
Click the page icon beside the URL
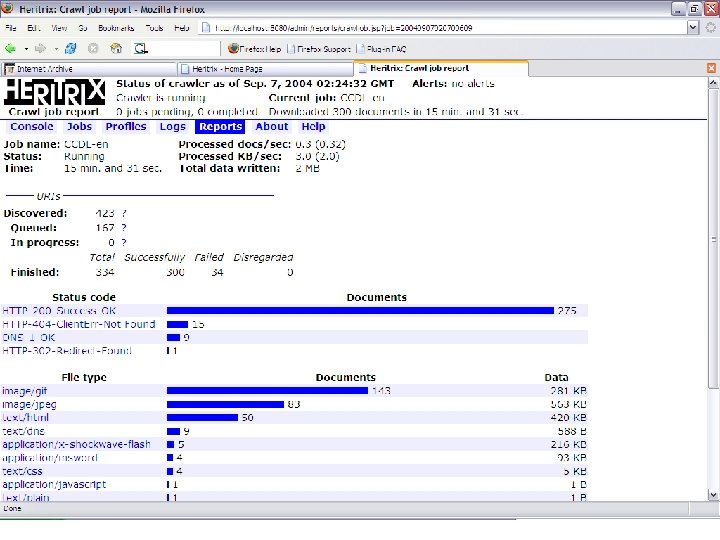(206, 28)
